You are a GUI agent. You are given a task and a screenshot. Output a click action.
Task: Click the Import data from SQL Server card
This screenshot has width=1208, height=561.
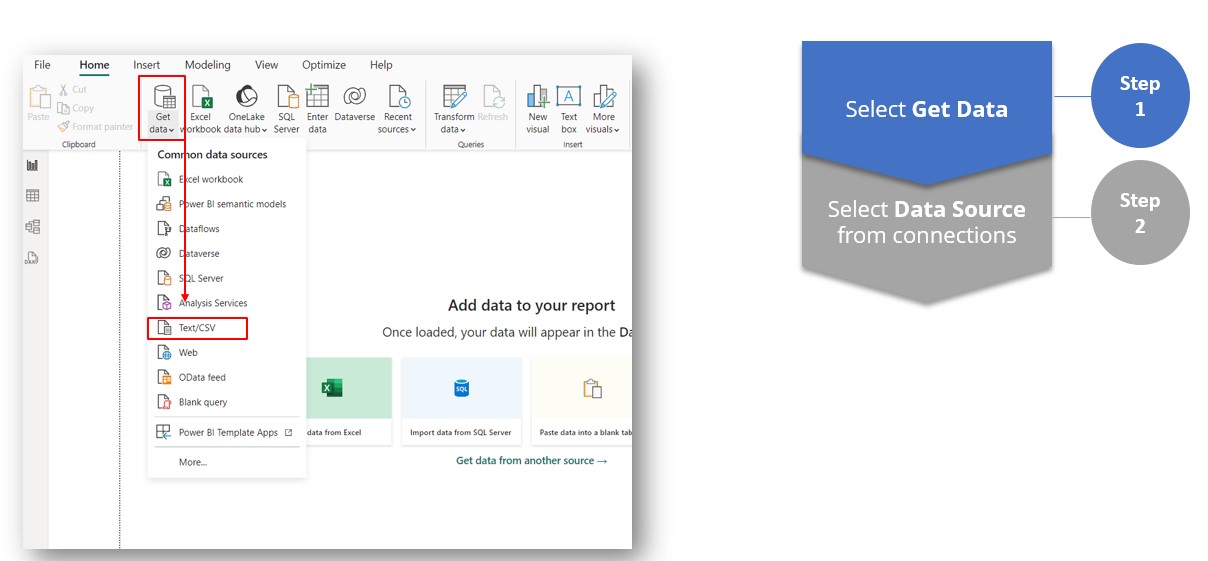(x=461, y=400)
